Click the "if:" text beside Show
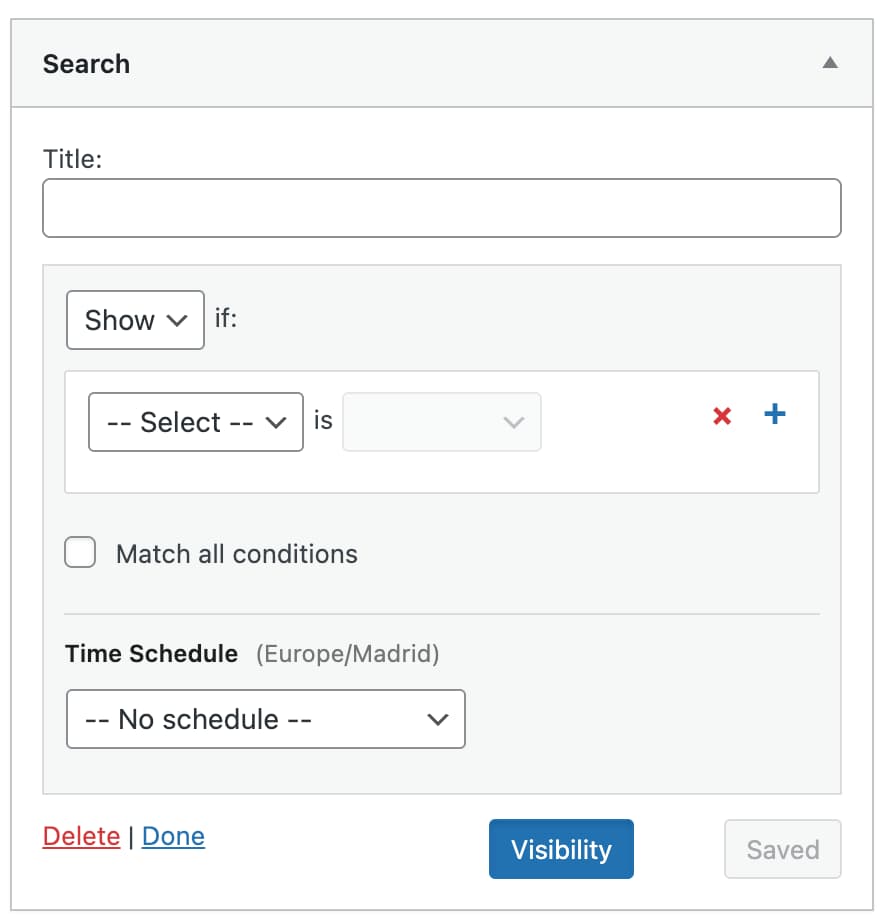The image size is (882, 922). 227,319
